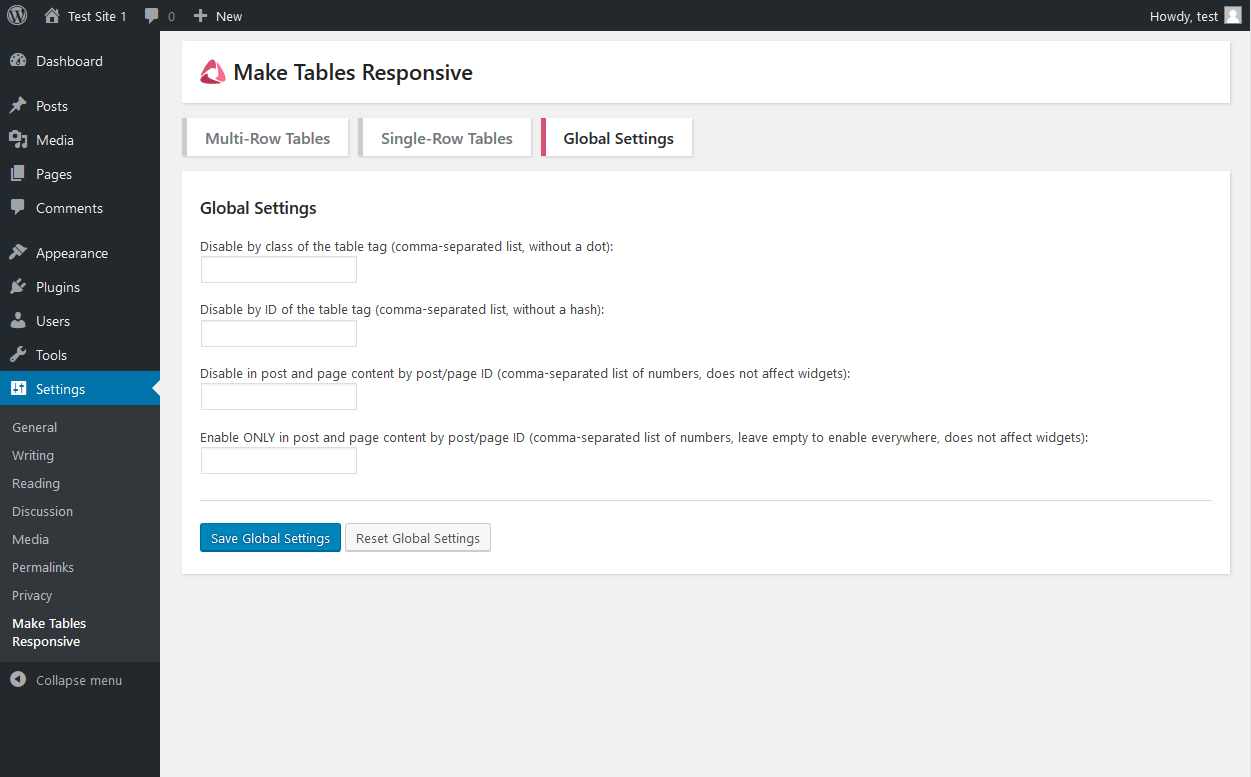Image resolution: width=1251 pixels, height=777 pixels.
Task: Click Reset Global Settings
Action: pos(417,537)
